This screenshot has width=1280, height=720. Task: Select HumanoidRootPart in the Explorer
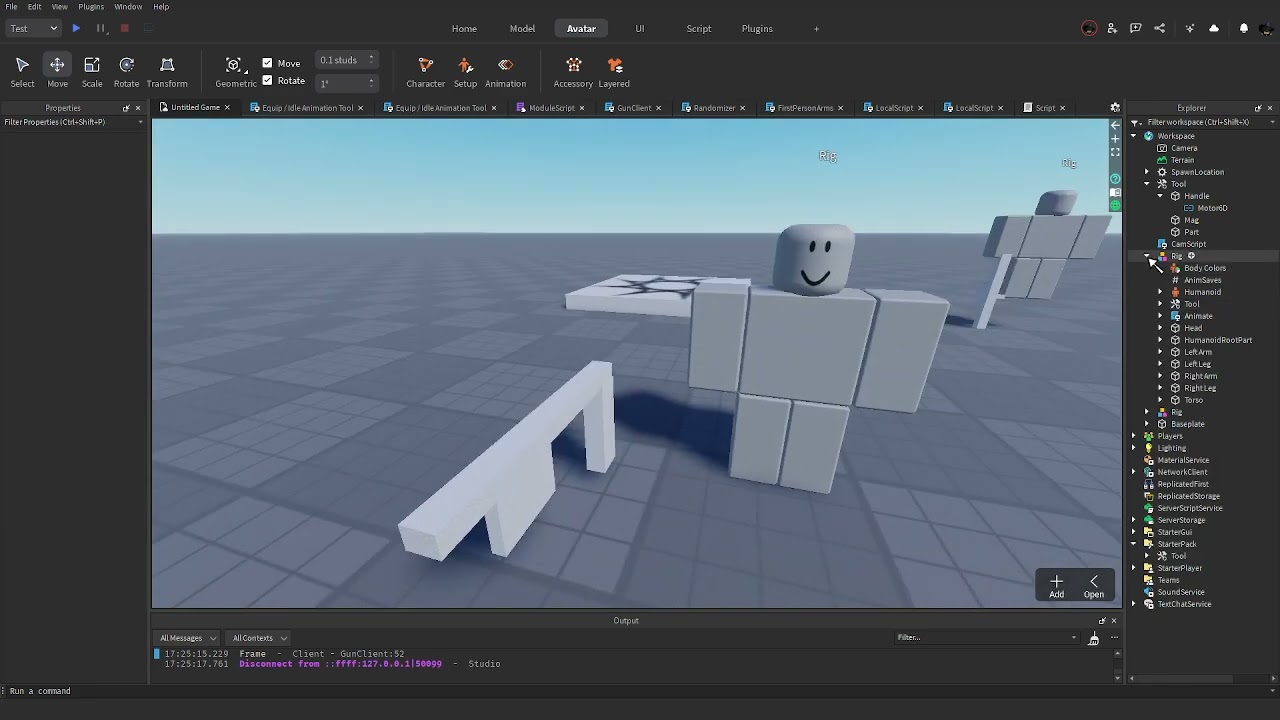click(x=1218, y=340)
